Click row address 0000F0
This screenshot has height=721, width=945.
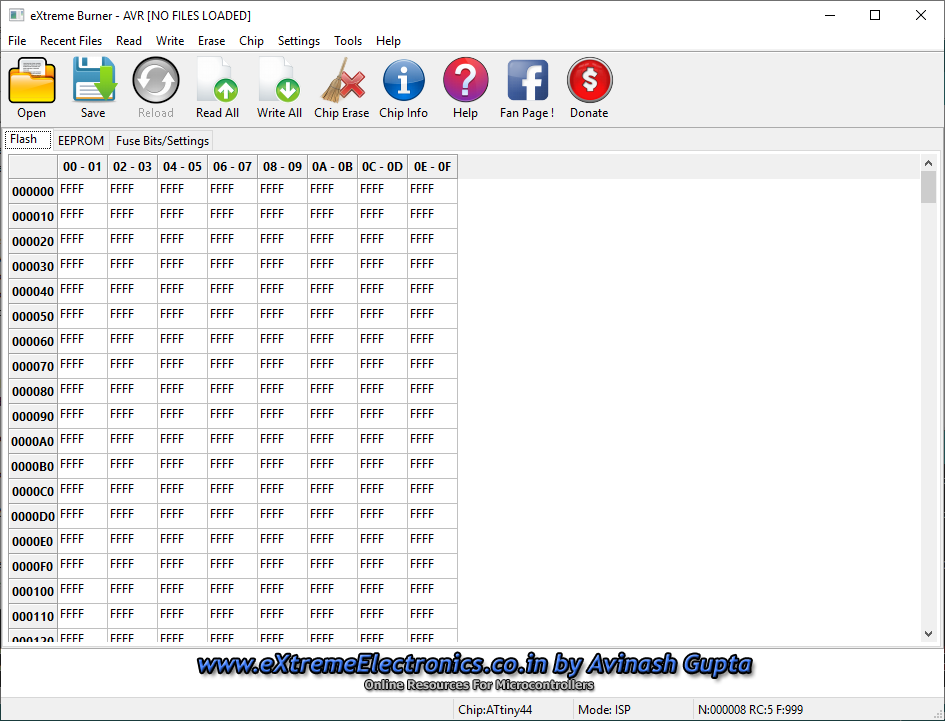(x=33, y=567)
